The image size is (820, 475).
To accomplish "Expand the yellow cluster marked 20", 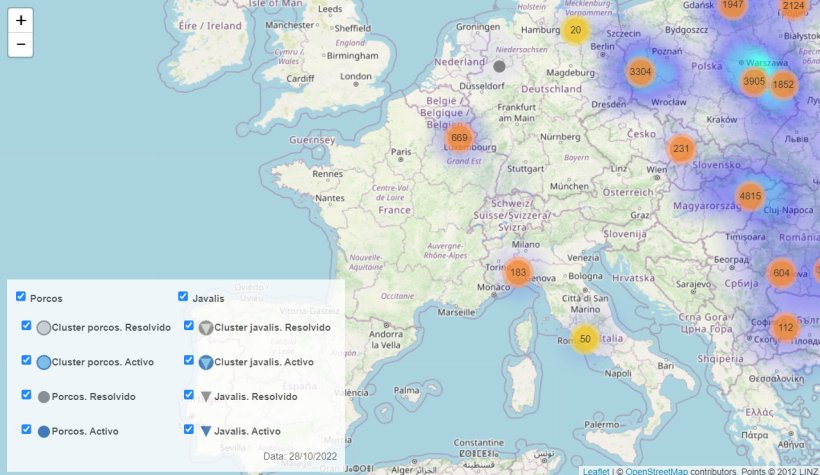I will pos(575,30).
